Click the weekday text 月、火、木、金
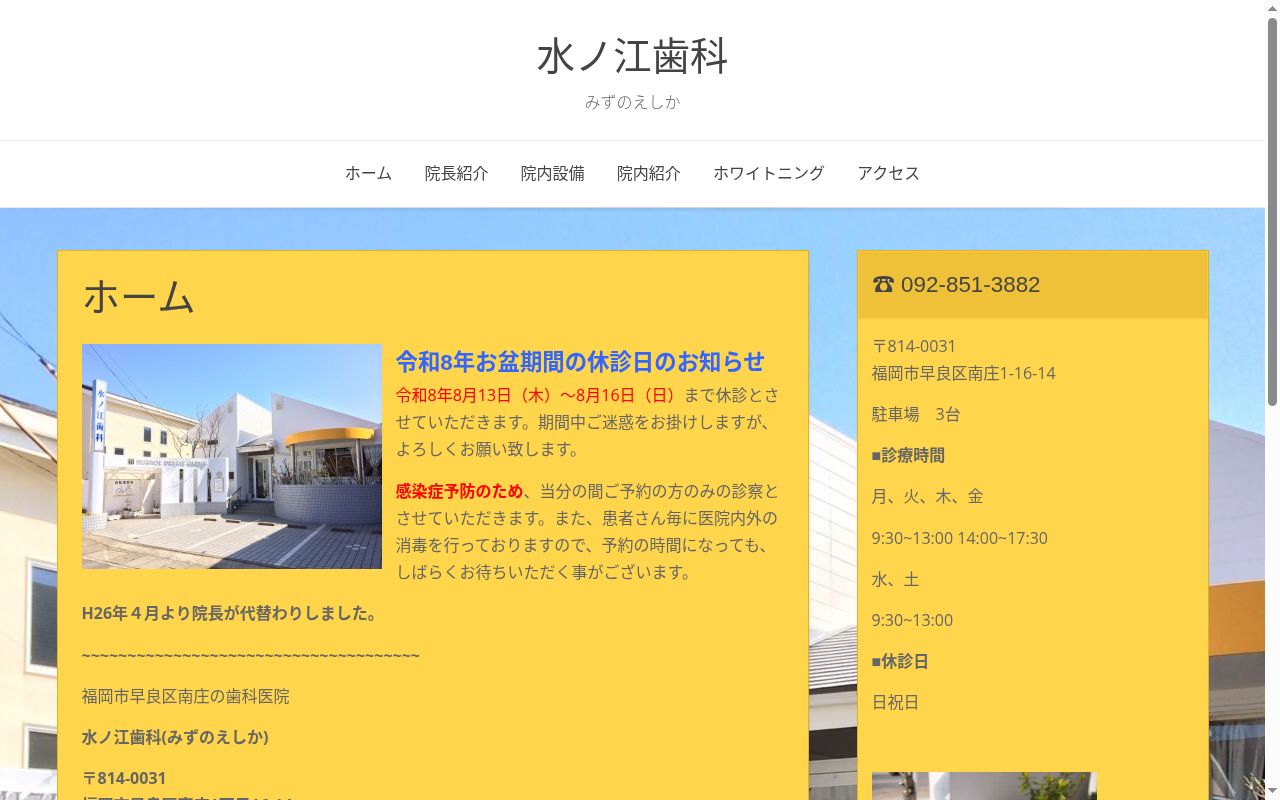1280x800 pixels. coord(927,496)
